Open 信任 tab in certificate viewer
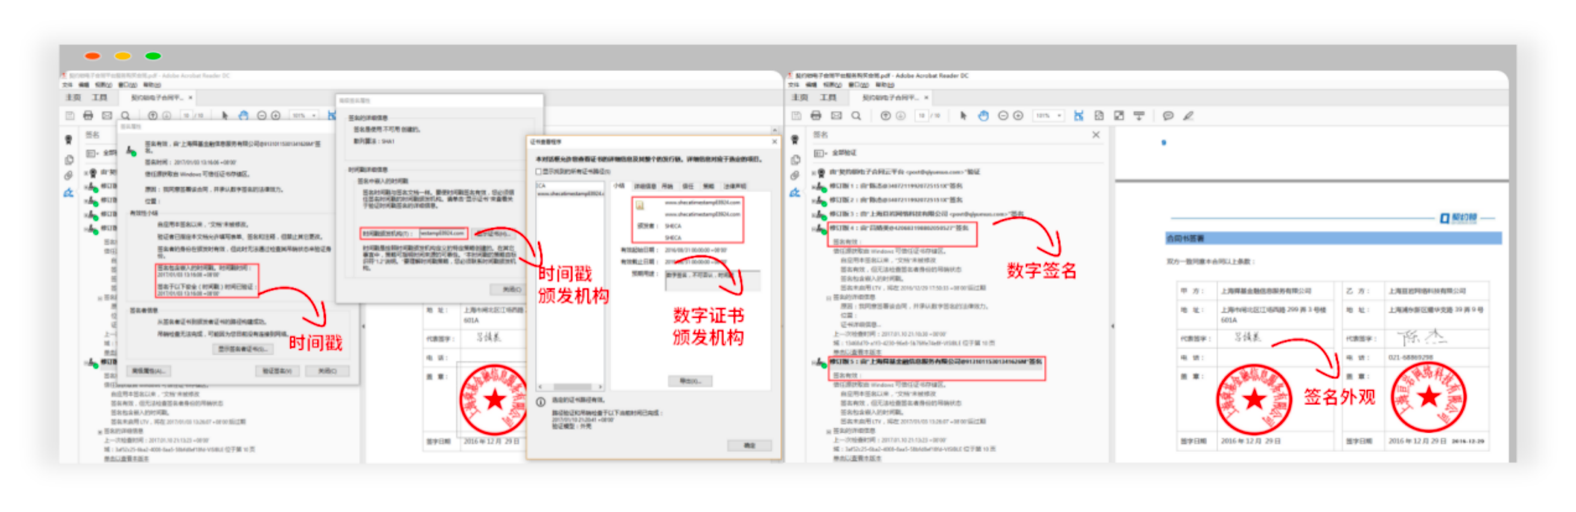The image size is (1576, 512). point(688,186)
